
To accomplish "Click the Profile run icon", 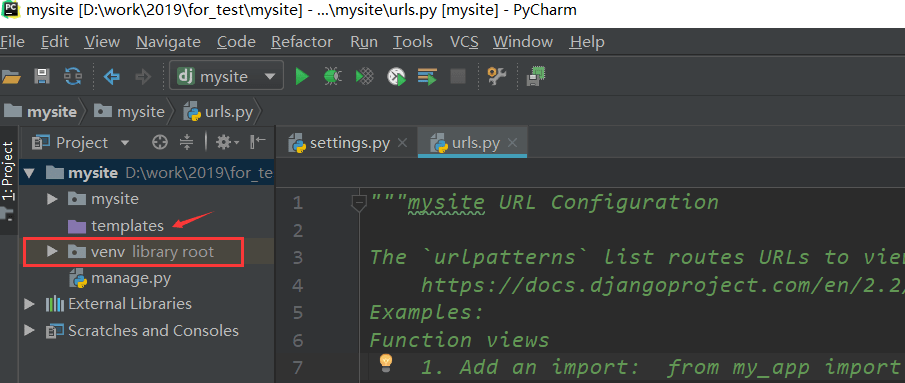I will click(x=396, y=77).
